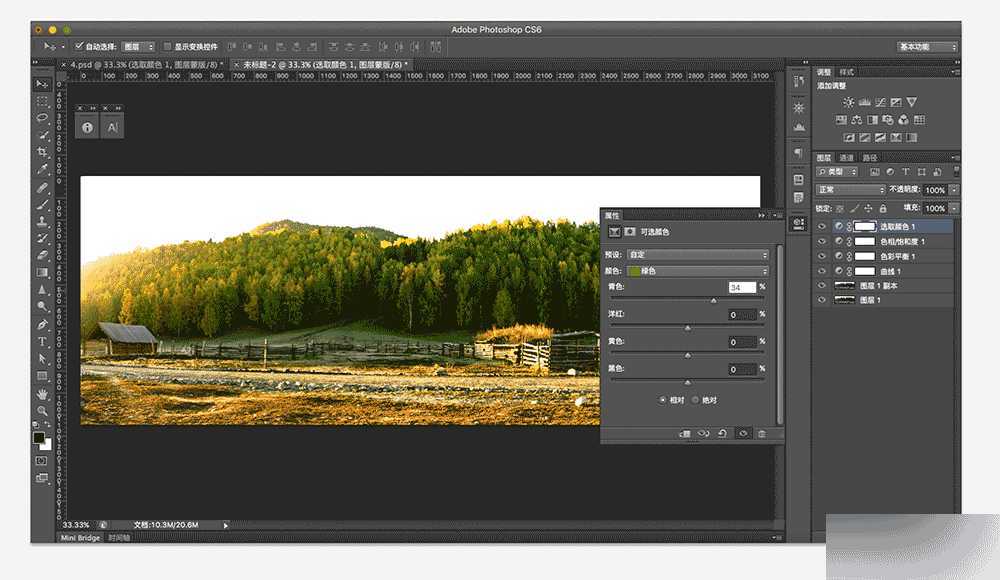1000x580 pixels.
Task: Select the Move tool in the toolbar
Action: click(x=43, y=85)
